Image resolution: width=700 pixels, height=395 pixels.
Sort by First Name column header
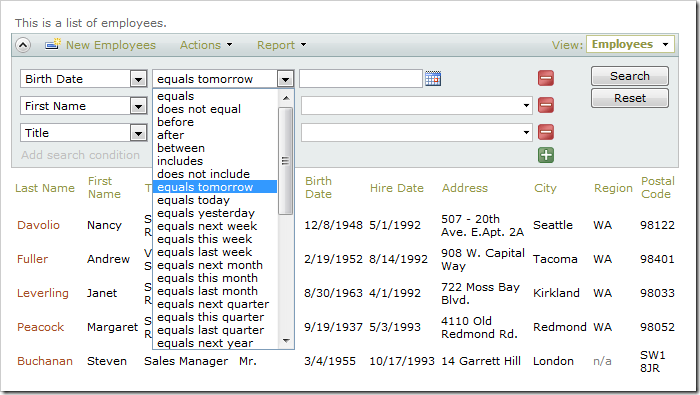pyautogui.click(x=104, y=187)
